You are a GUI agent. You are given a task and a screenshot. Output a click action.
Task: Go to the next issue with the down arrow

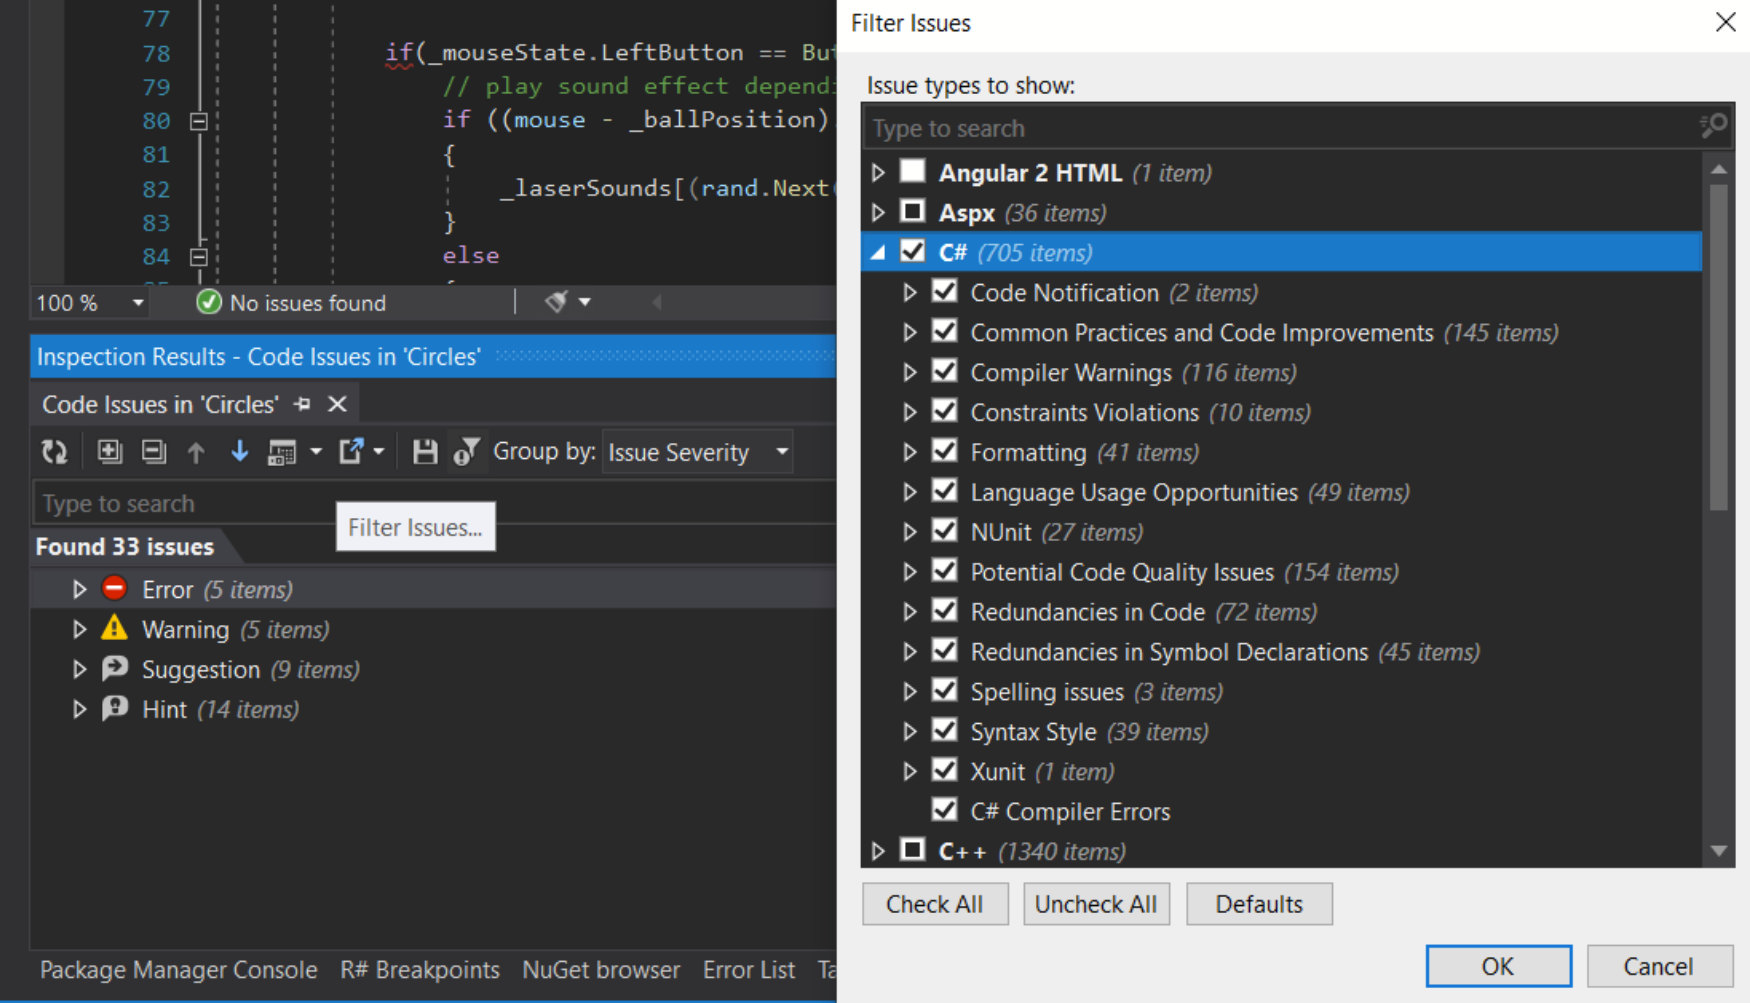coord(239,452)
